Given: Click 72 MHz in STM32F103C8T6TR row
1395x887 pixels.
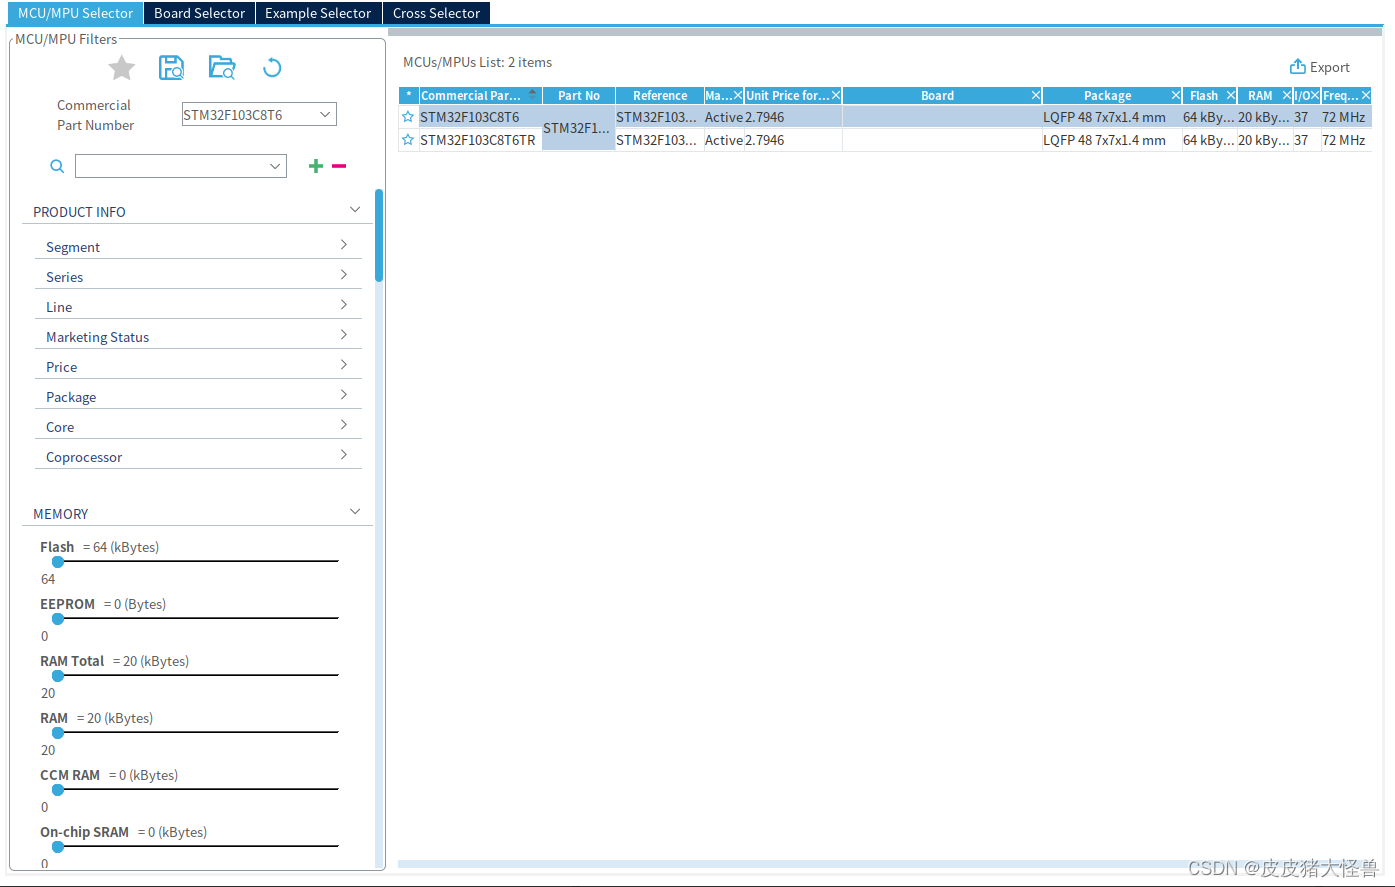Looking at the screenshot, I should 1343,140.
